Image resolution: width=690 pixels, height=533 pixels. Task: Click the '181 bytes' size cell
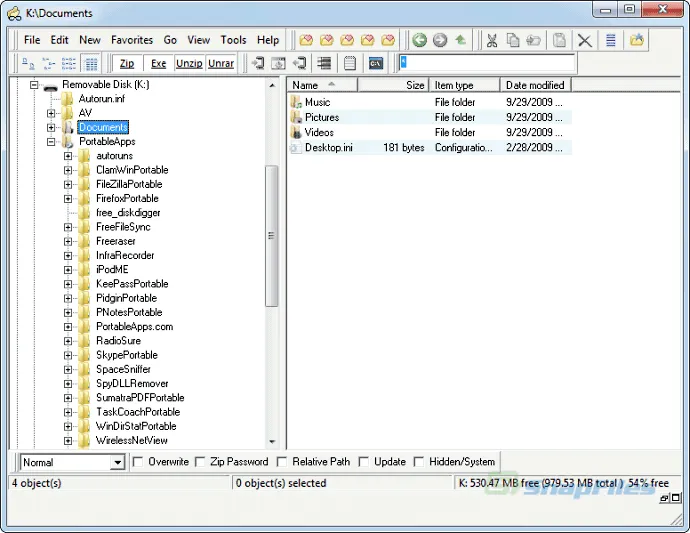[x=404, y=147]
